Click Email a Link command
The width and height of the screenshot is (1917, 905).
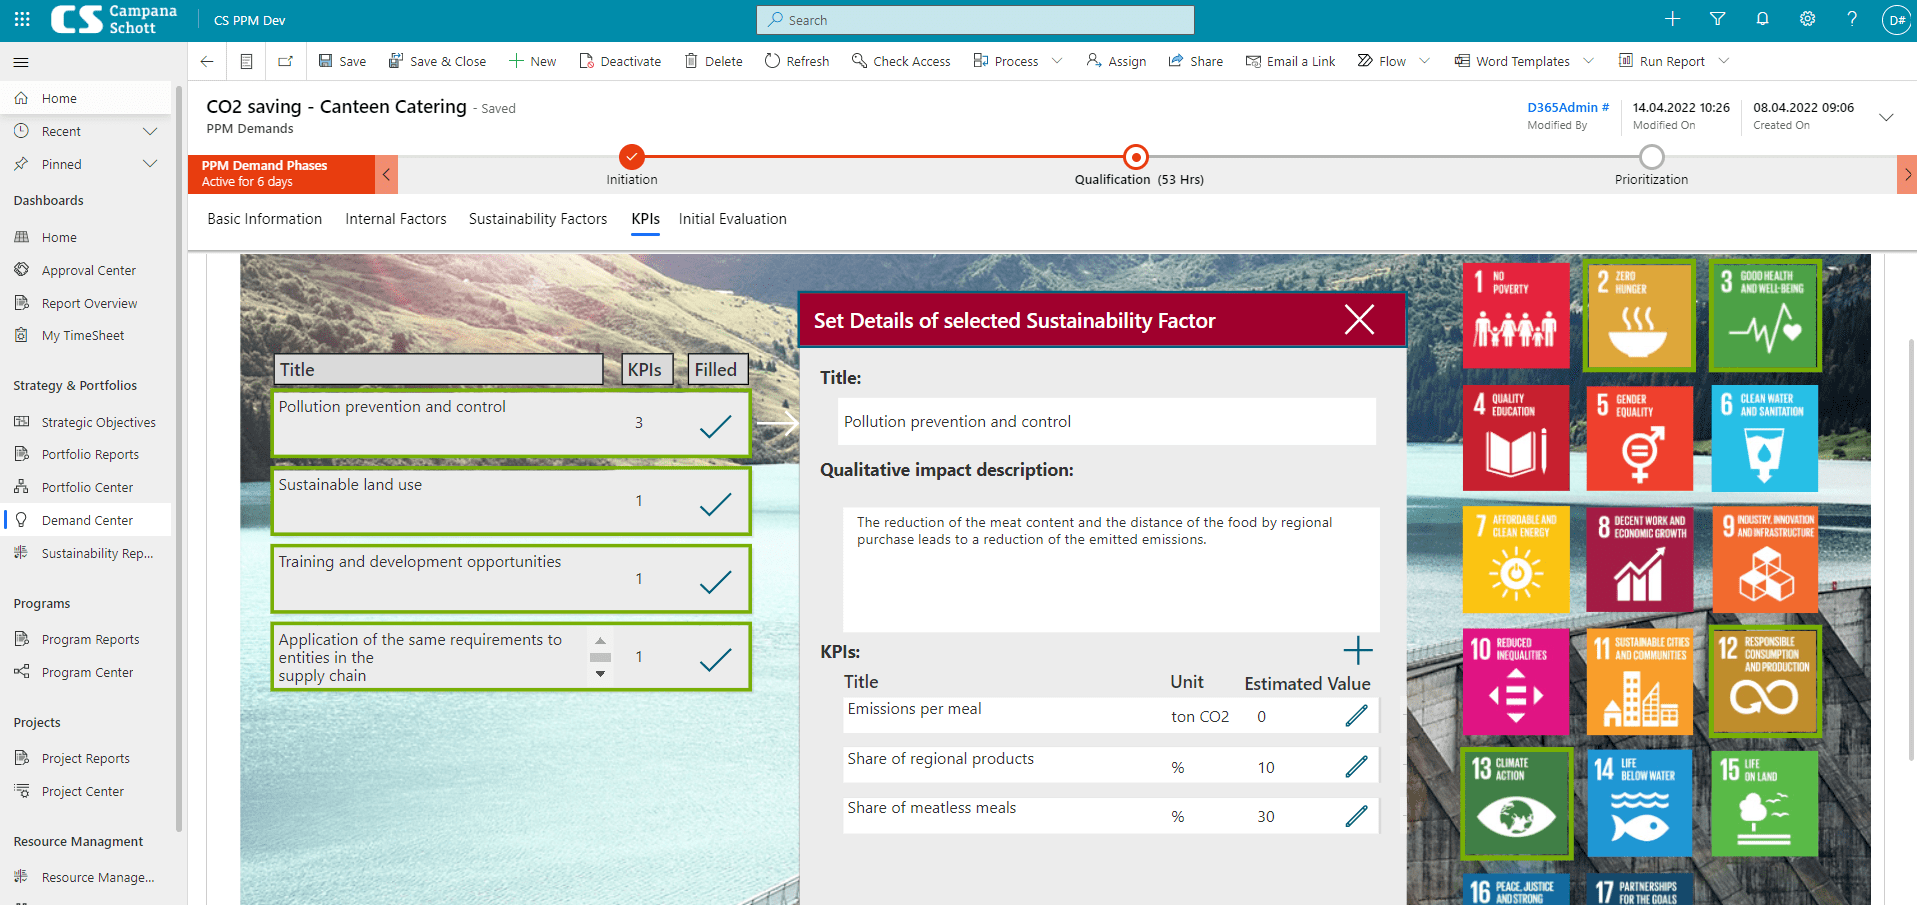point(1290,61)
